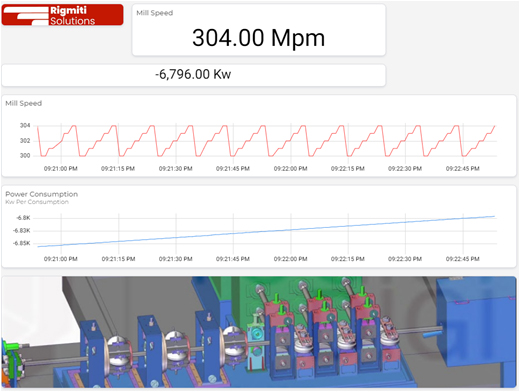
Task: Click the red mill speed sawtooth line
Action: (x=267, y=141)
